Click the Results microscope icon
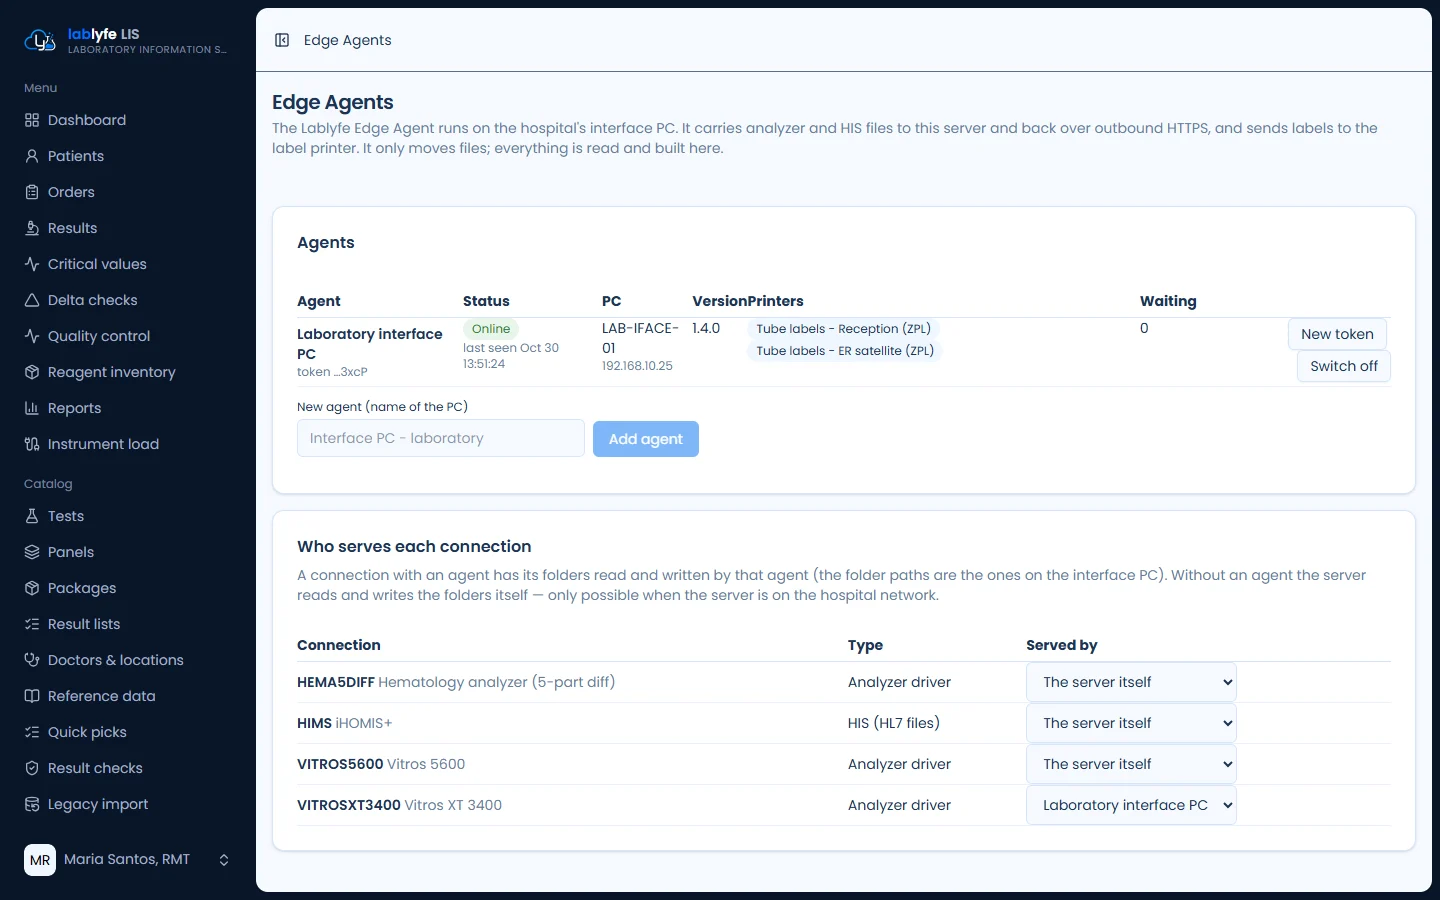The image size is (1440, 900). (32, 228)
